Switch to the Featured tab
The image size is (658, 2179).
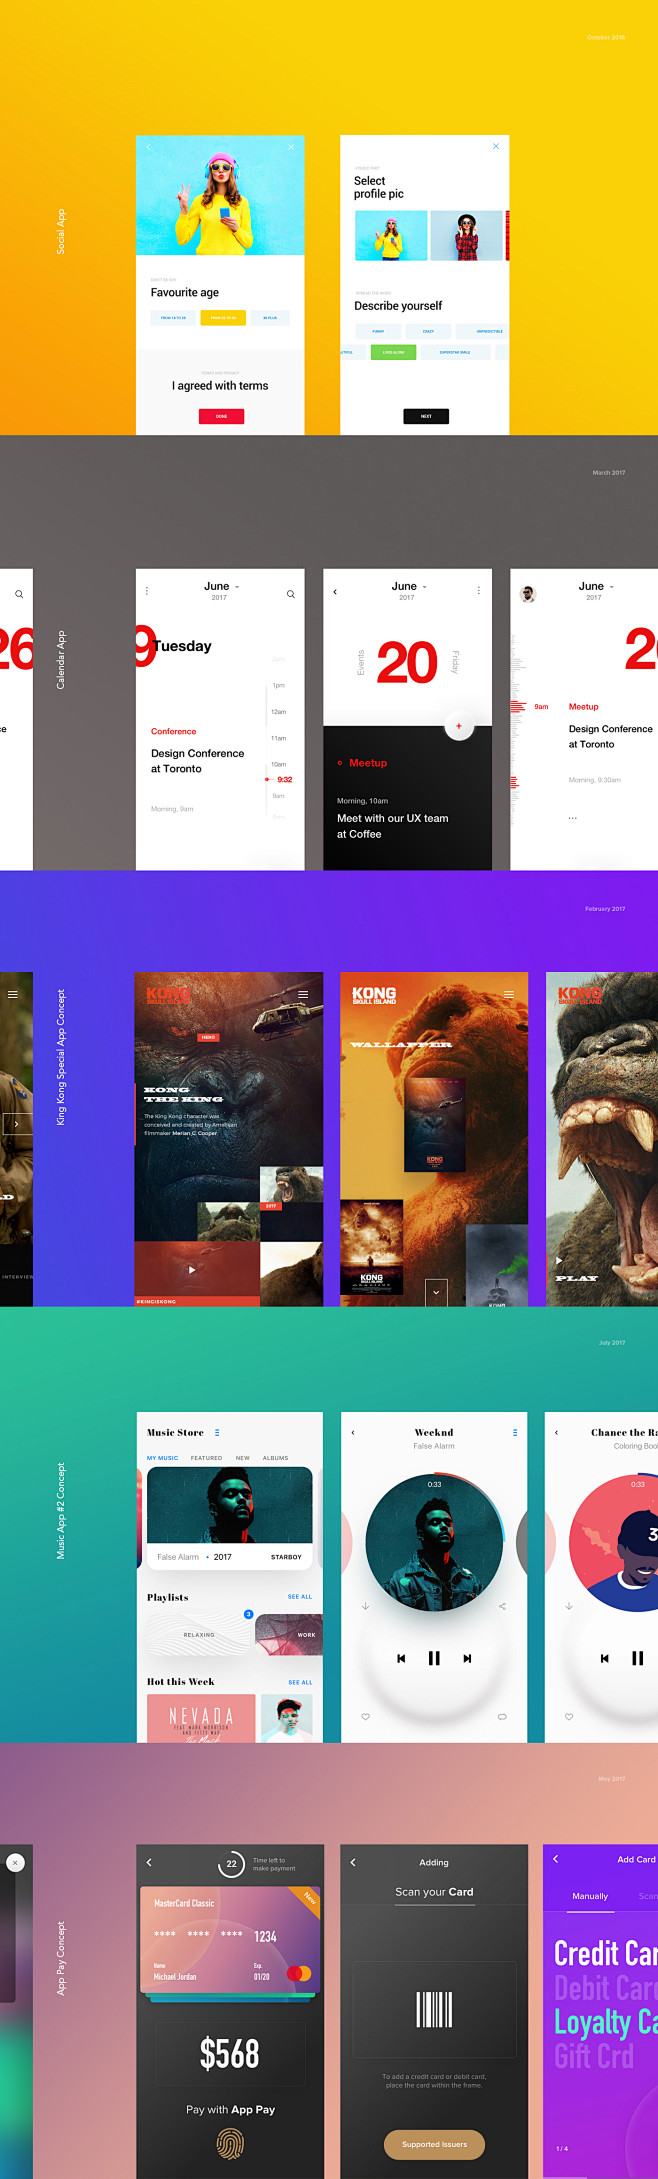pyautogui.click(x=207, y=1458)
